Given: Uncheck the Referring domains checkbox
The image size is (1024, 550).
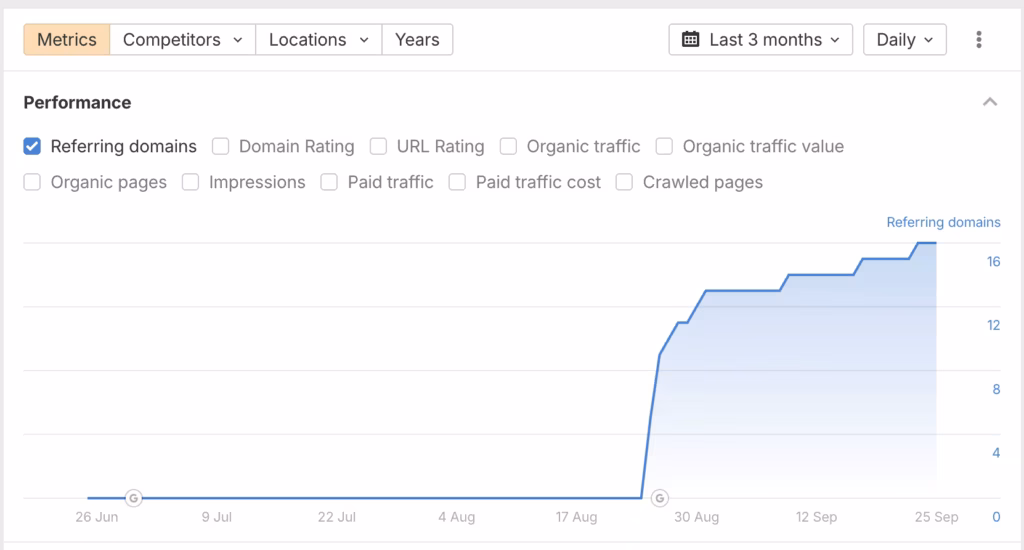Looking at the screenshot, I should (32, 146).
